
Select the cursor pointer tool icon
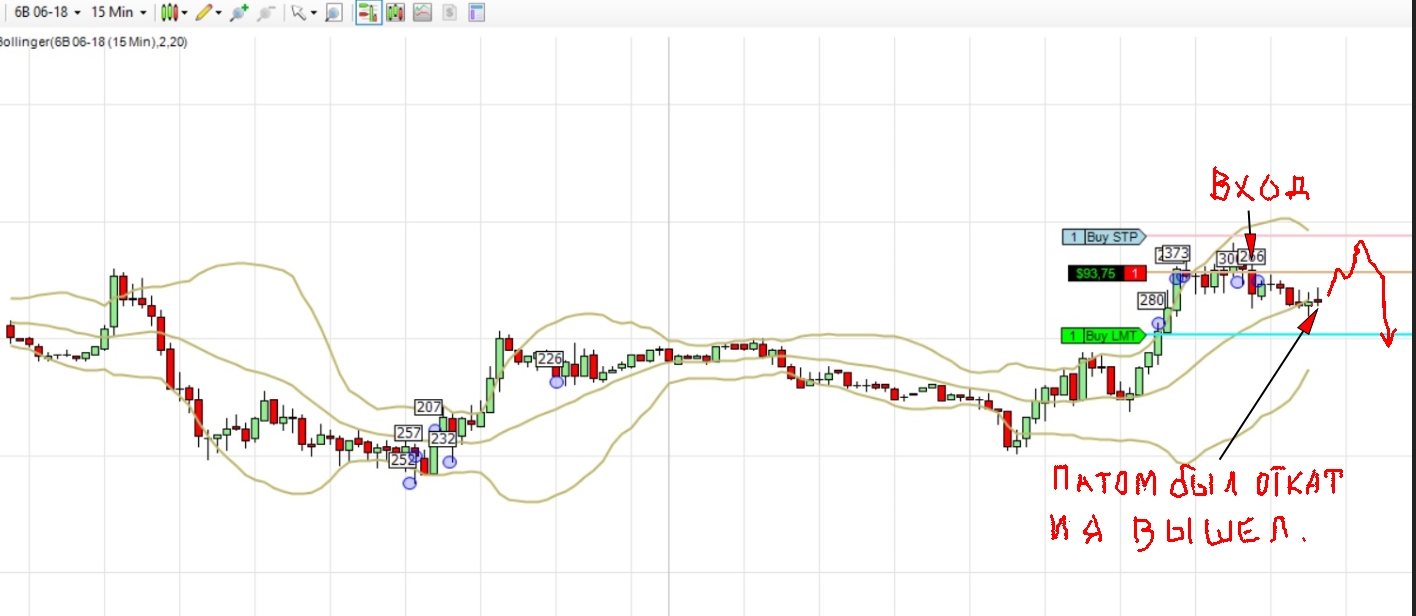tap(297, 13)
